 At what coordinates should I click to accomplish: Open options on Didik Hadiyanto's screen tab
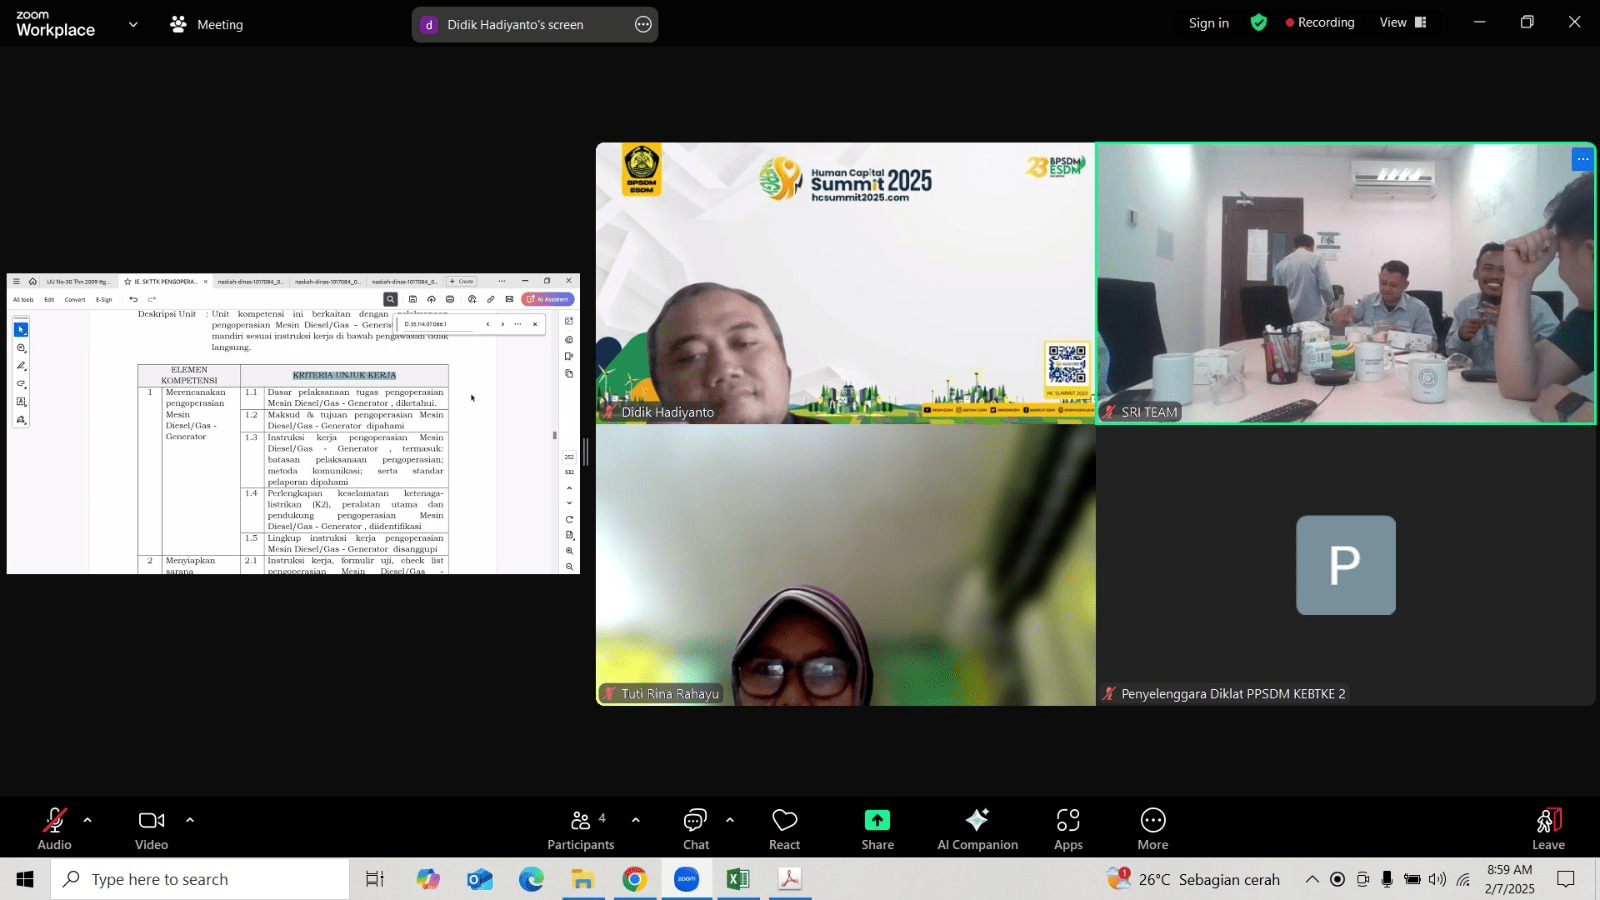[x=643, y=24]
